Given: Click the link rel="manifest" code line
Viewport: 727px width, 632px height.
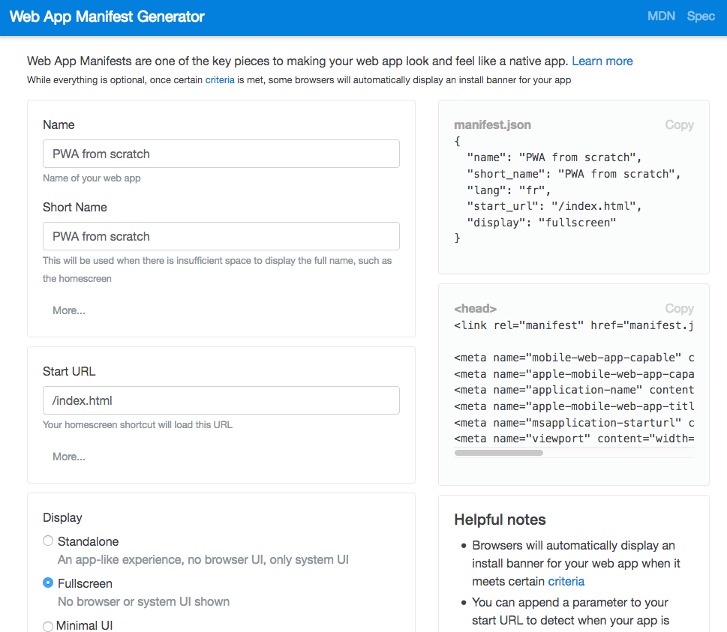Looking at the screenshot, I should tap(574, 325).
